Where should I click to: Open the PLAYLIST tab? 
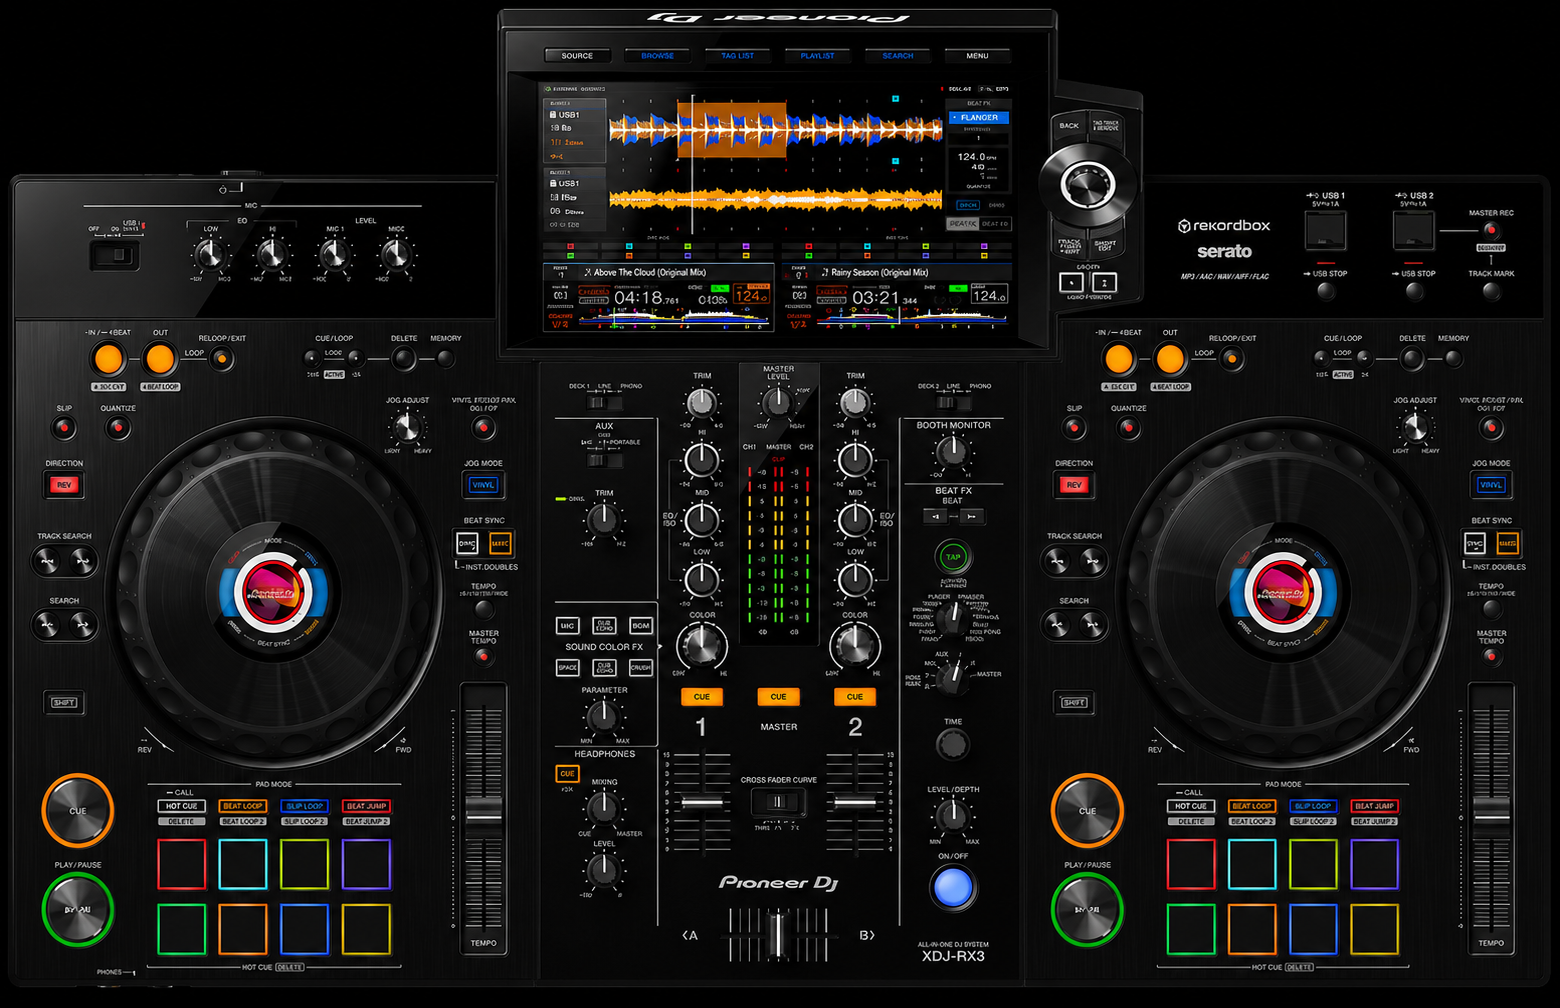817,56
